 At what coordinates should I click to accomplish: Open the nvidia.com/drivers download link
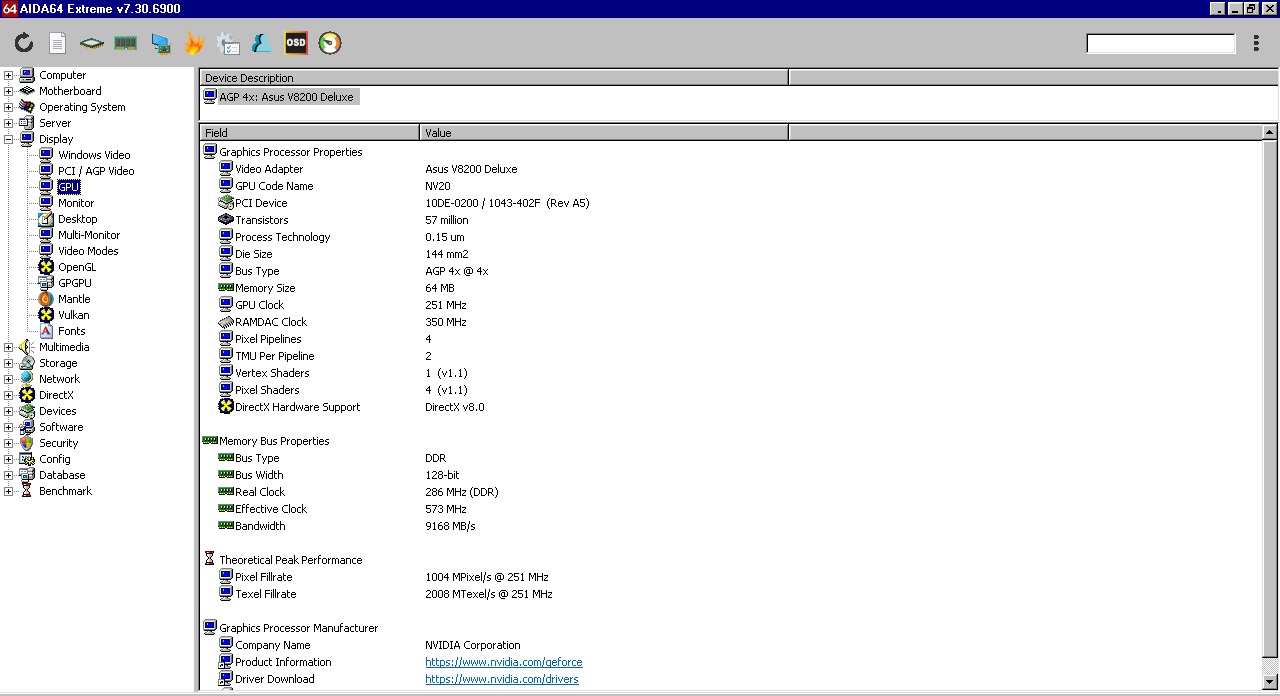pyautogui.click(x=501, y=679)
